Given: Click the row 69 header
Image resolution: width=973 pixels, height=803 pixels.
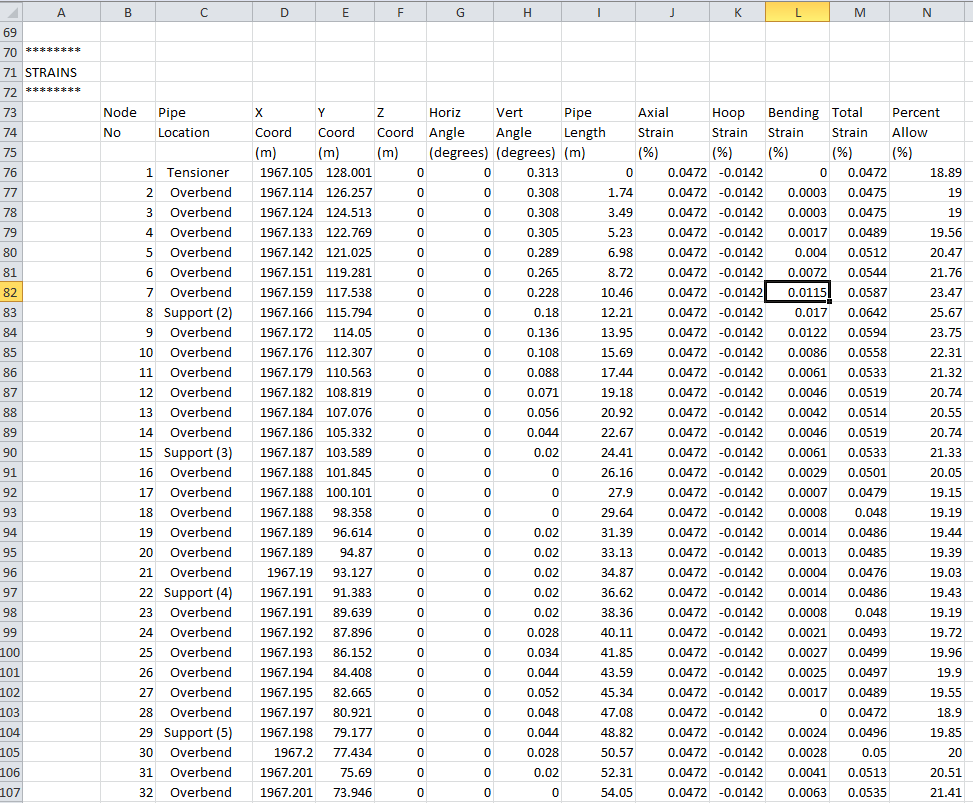Looking at the screenshot, I should point(11,32).
